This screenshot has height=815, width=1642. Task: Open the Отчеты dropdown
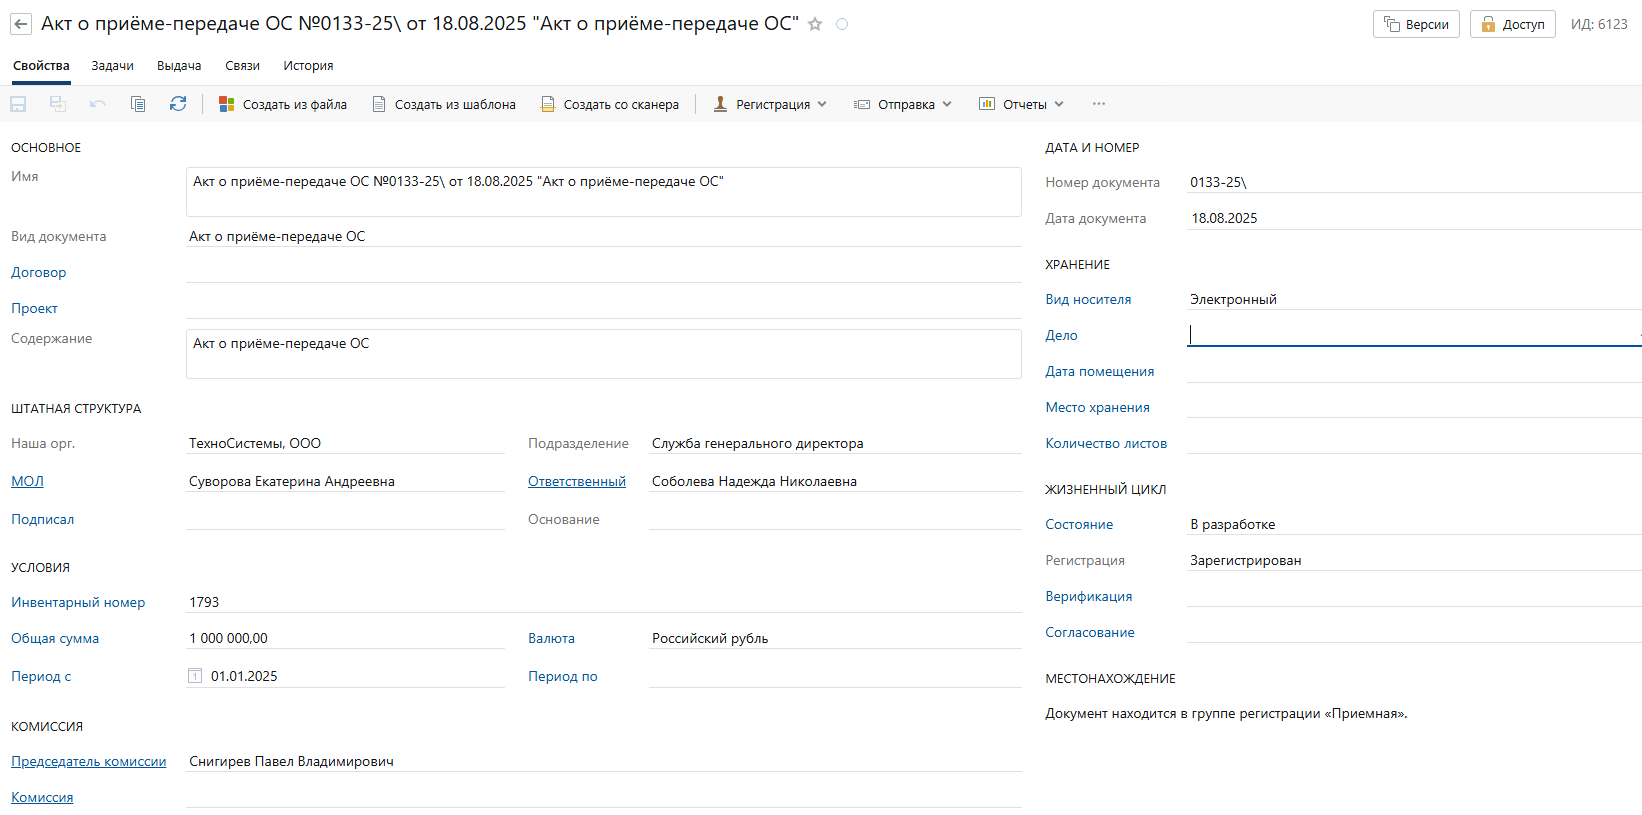coord(1021,104)
